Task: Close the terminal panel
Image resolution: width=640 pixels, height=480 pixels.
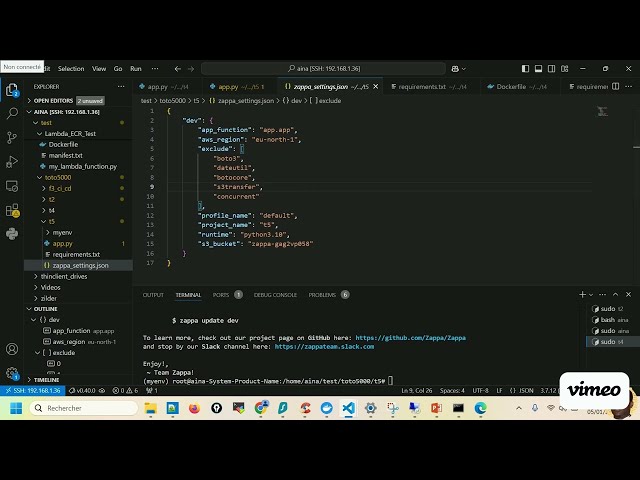Action: click(629, 294)
